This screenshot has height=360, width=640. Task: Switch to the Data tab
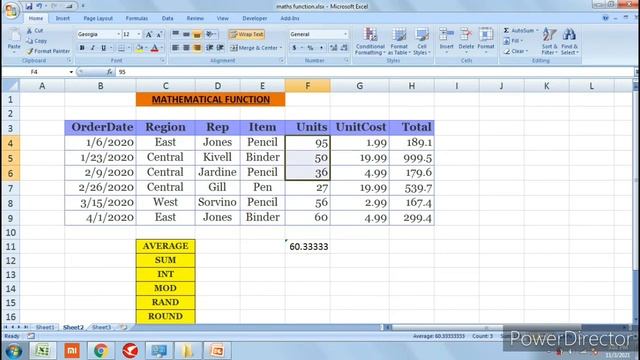tap(167, 18)
